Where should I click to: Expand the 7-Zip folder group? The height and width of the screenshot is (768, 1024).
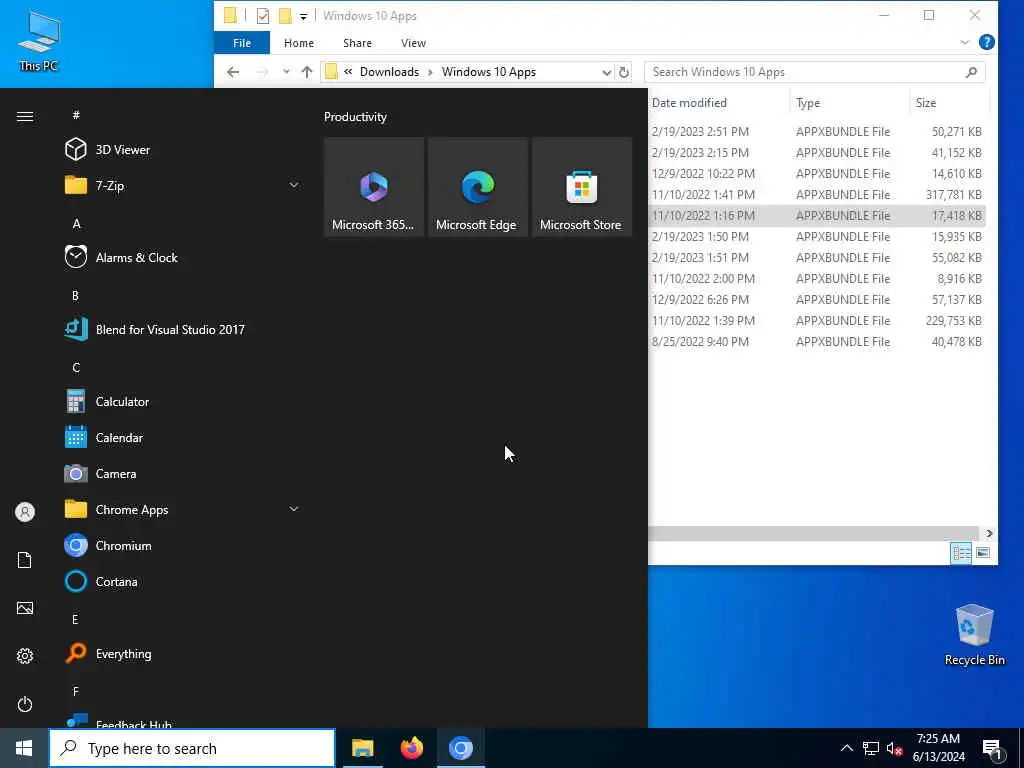[x=294, y=185]
